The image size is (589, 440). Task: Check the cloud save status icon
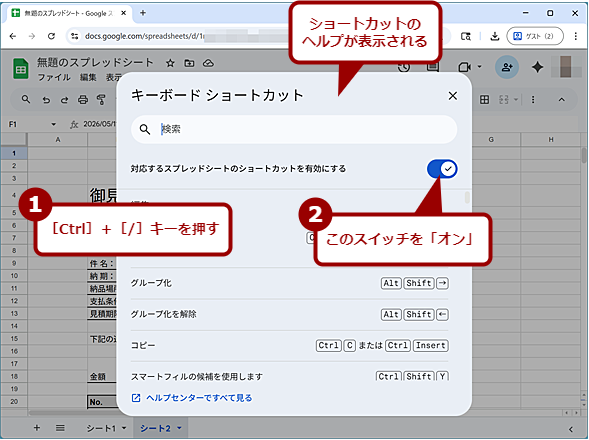pos(208,63)
